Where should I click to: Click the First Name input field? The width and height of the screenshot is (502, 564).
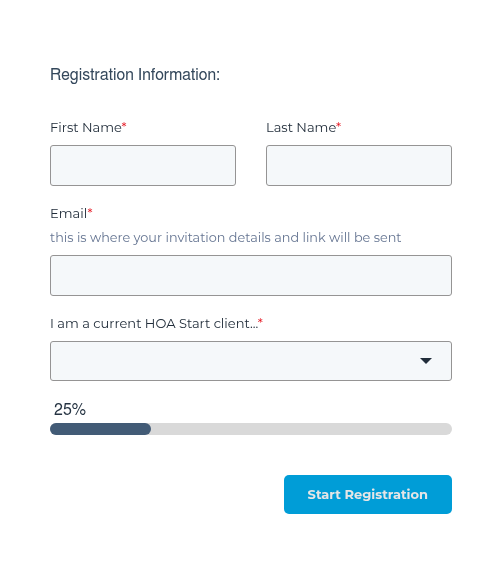point(143,165)
